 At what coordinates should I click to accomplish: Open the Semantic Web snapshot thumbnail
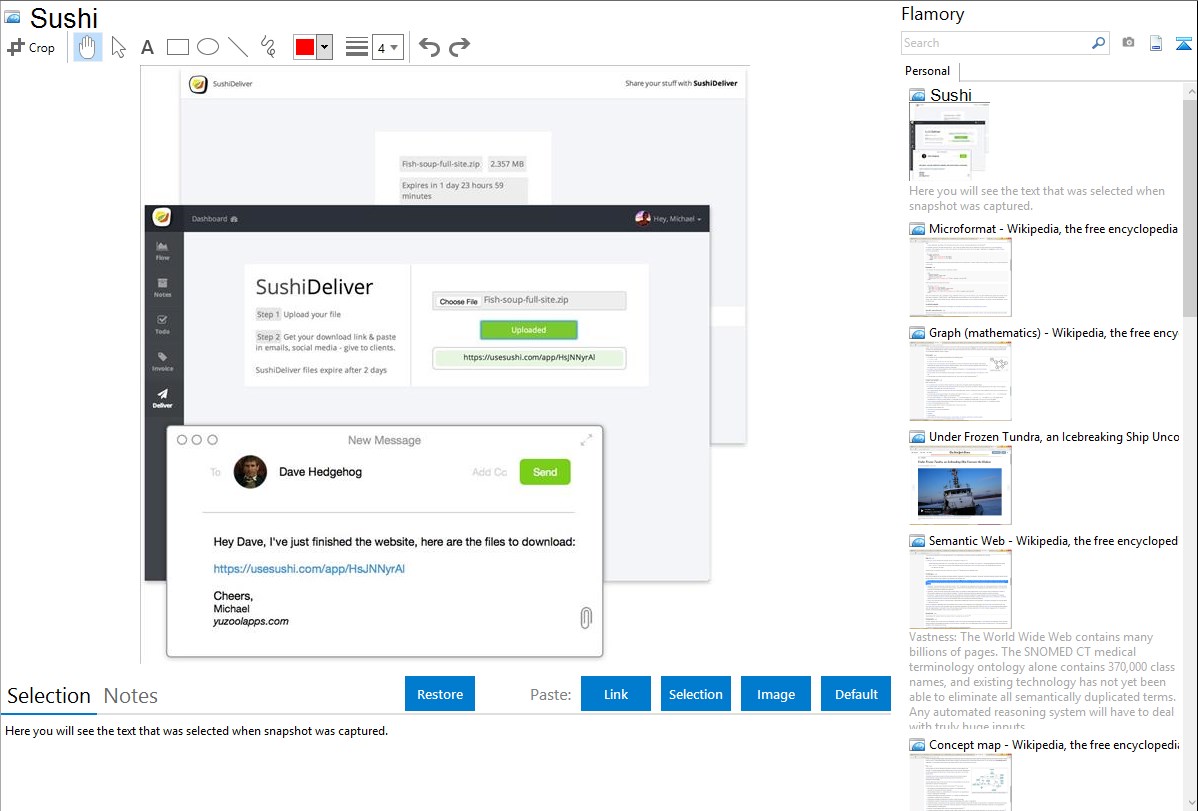(x=960, y=589)
